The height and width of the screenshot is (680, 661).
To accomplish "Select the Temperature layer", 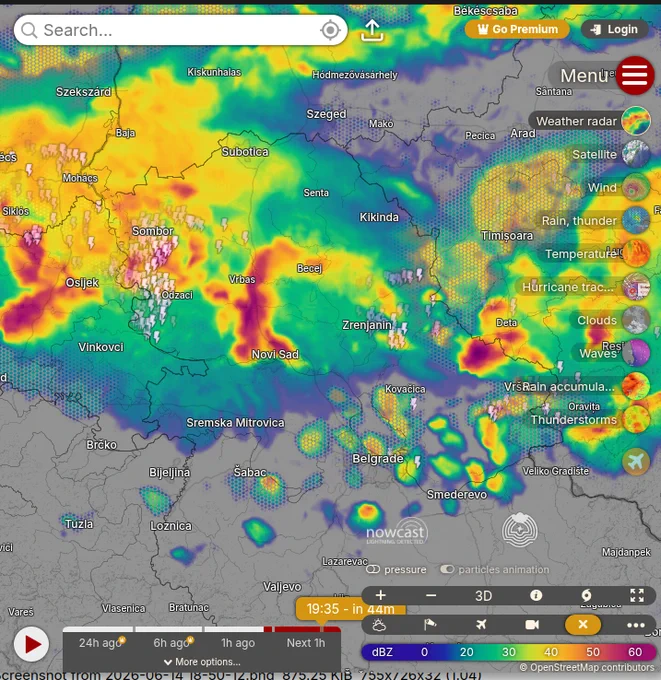I will [x=635, y=254].
